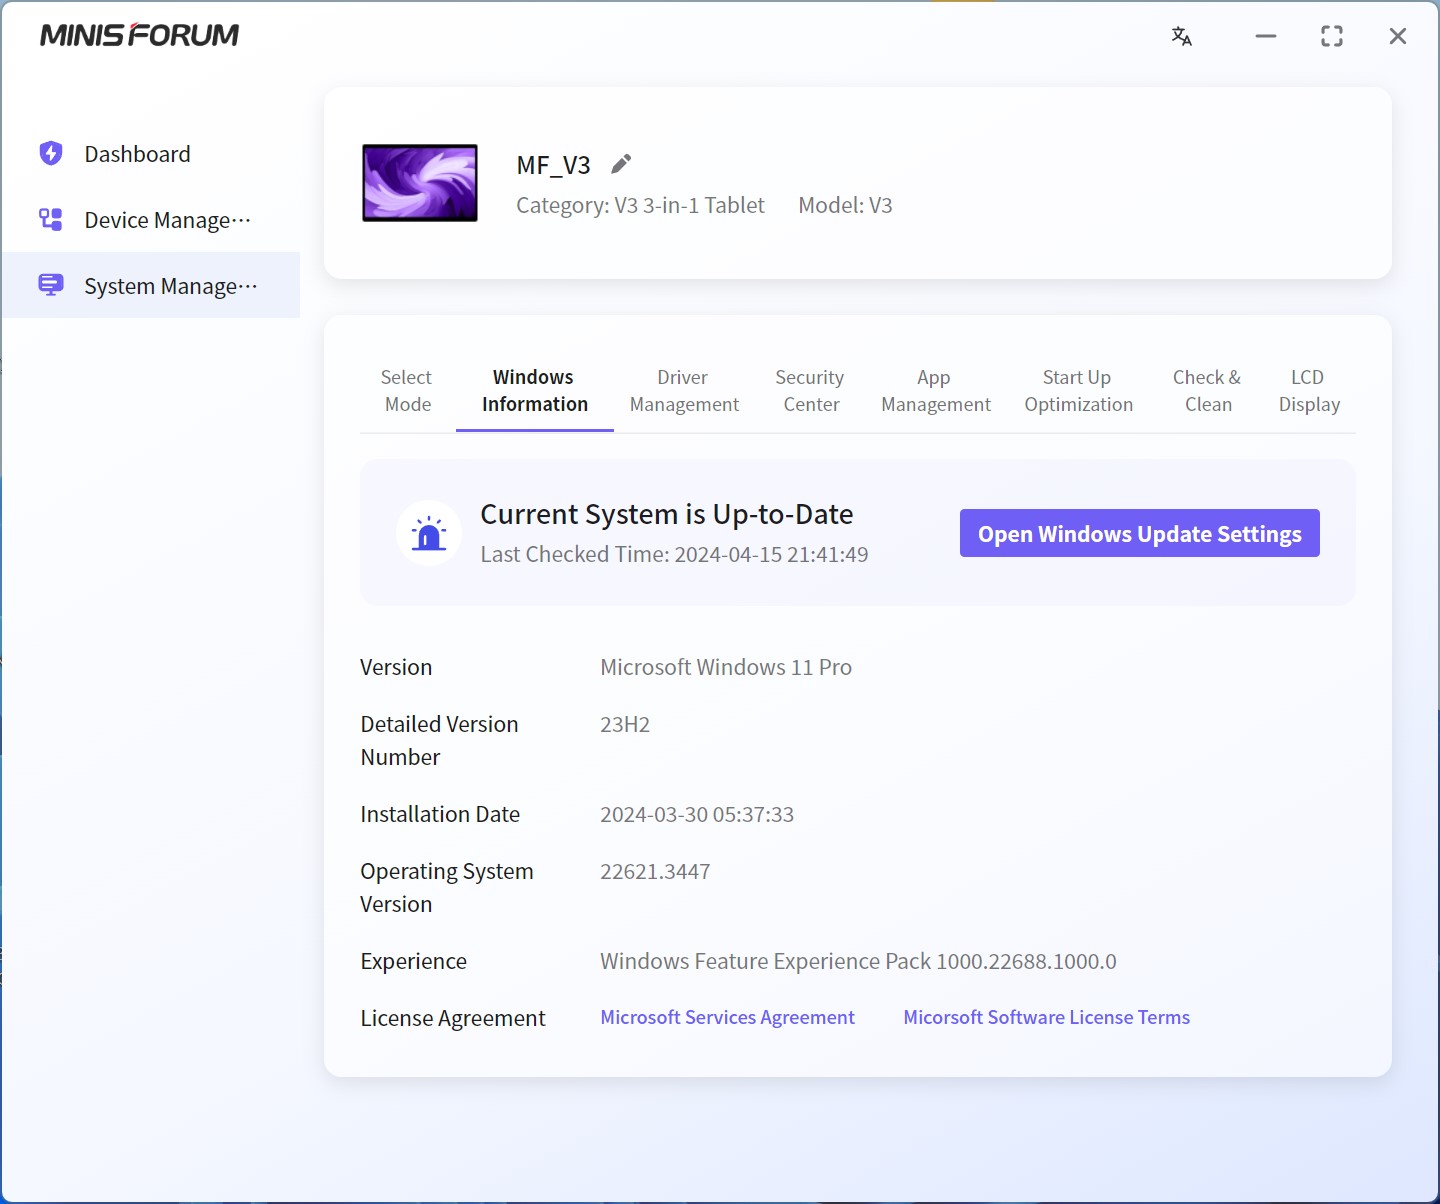Switch to the Select Mode tab
The height and width of the screenshot is (1204, 1440).
pos(407,391)
